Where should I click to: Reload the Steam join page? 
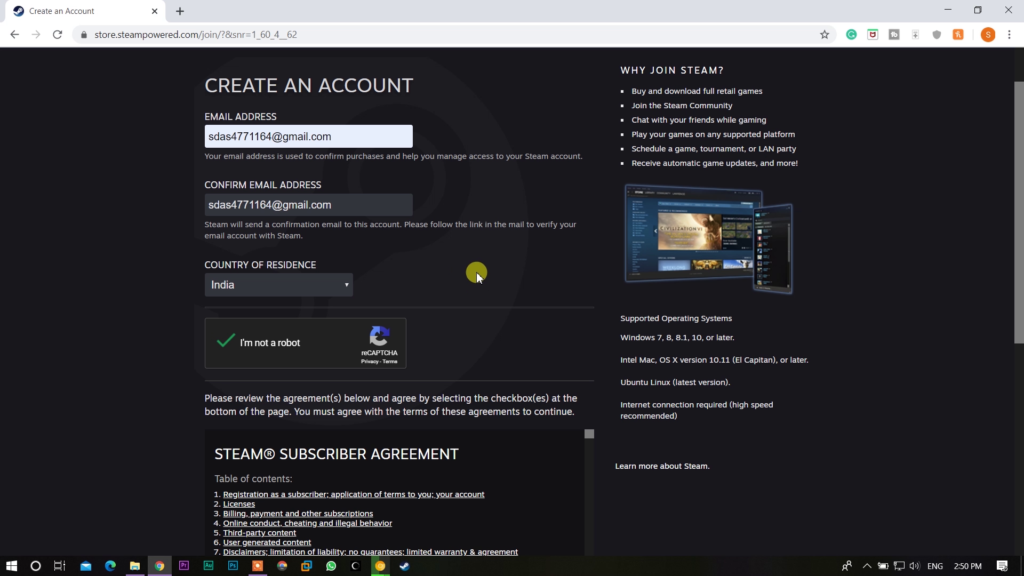point(57,35)
